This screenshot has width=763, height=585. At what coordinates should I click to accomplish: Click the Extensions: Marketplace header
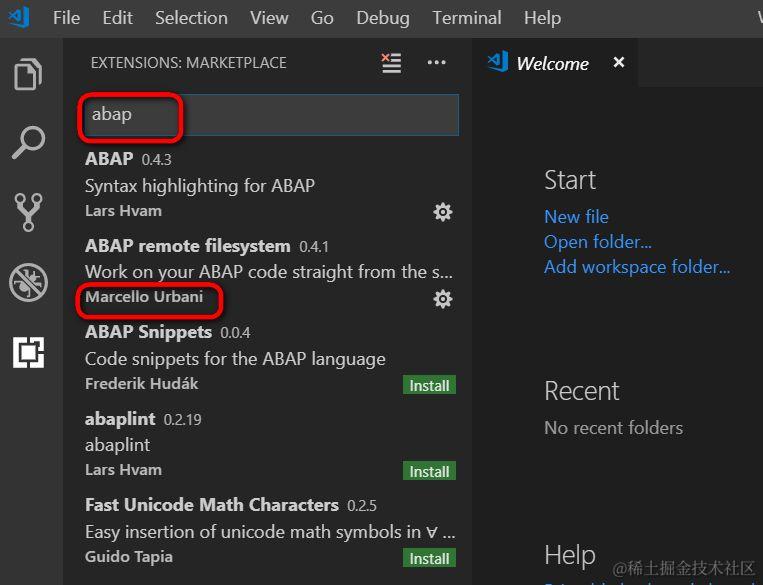[188, 63]
